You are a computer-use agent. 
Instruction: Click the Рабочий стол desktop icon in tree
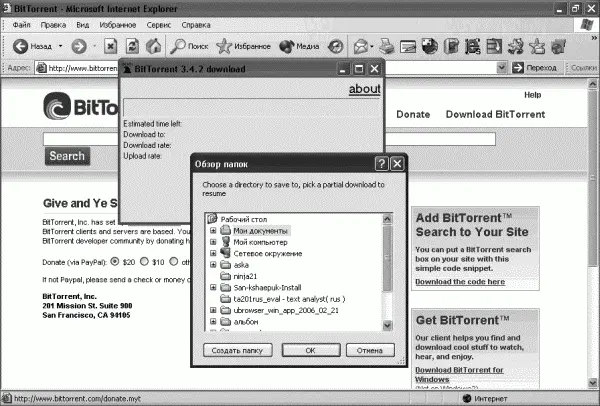click(212, 219)
